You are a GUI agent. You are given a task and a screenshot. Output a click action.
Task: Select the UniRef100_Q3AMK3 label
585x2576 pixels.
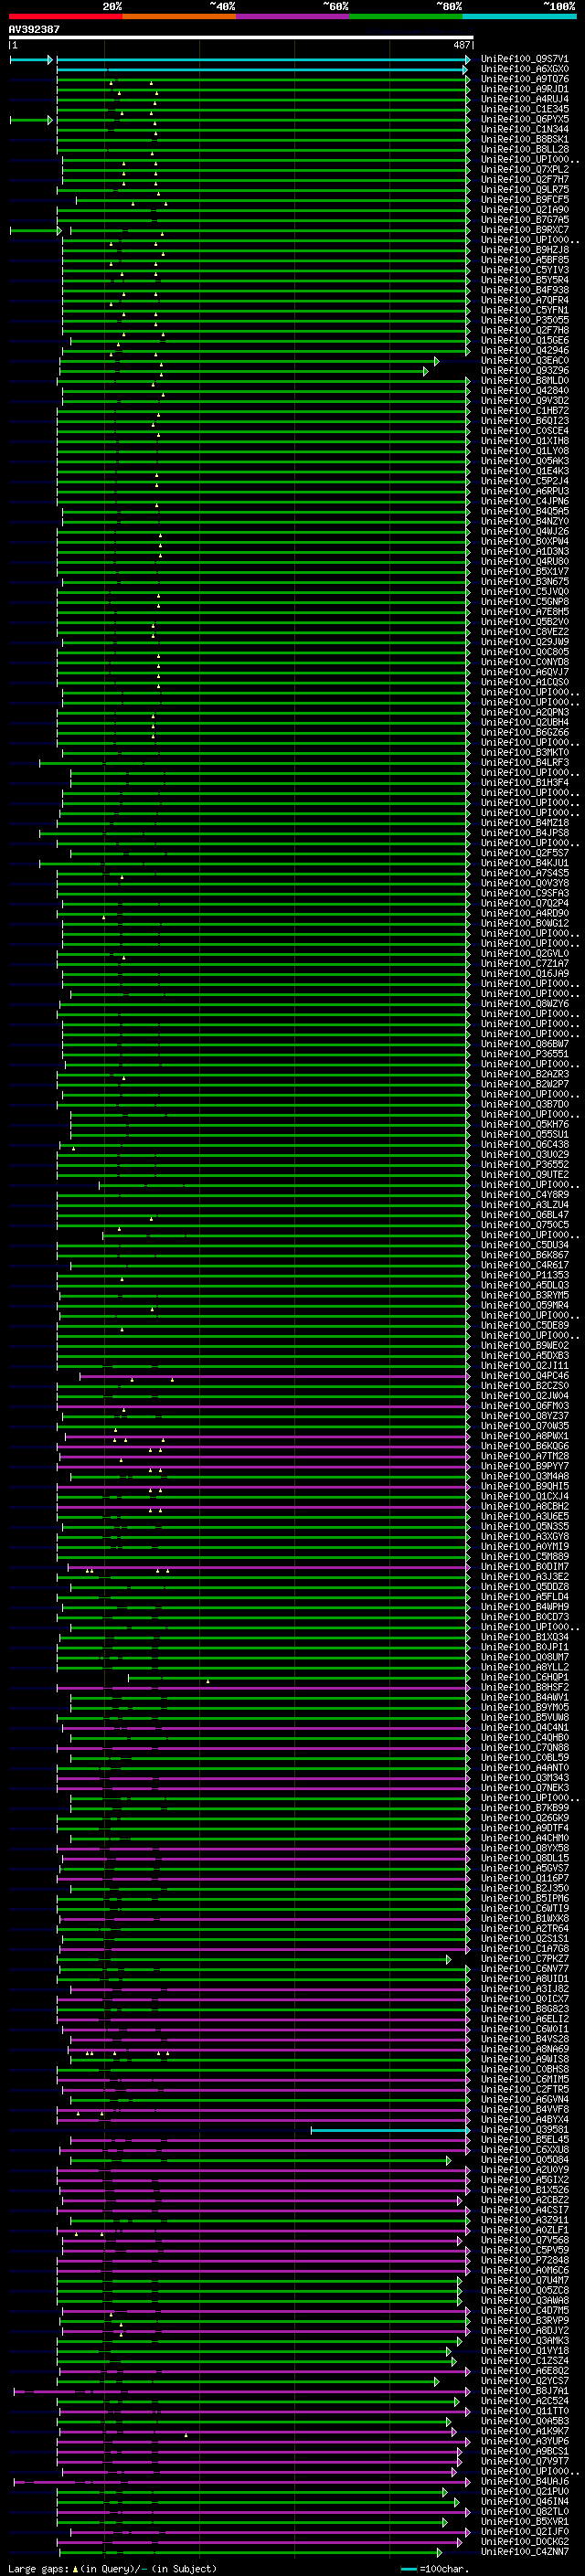(x=525, y=2341)
